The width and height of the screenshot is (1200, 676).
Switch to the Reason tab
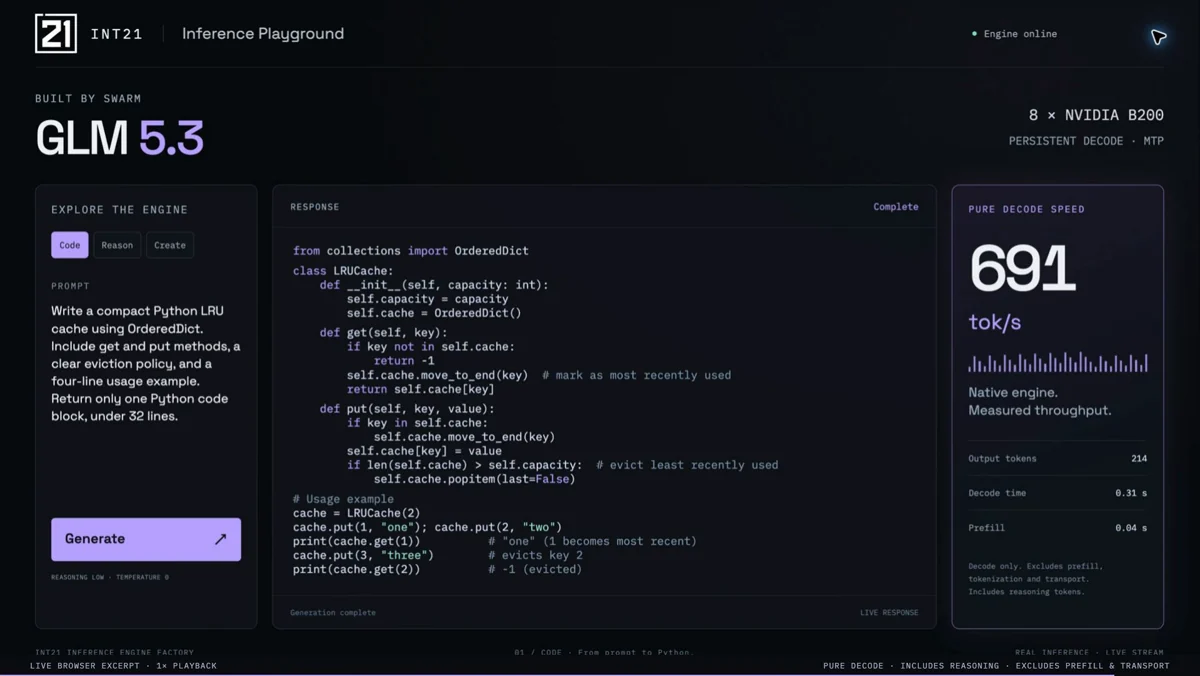coord(117,245)
